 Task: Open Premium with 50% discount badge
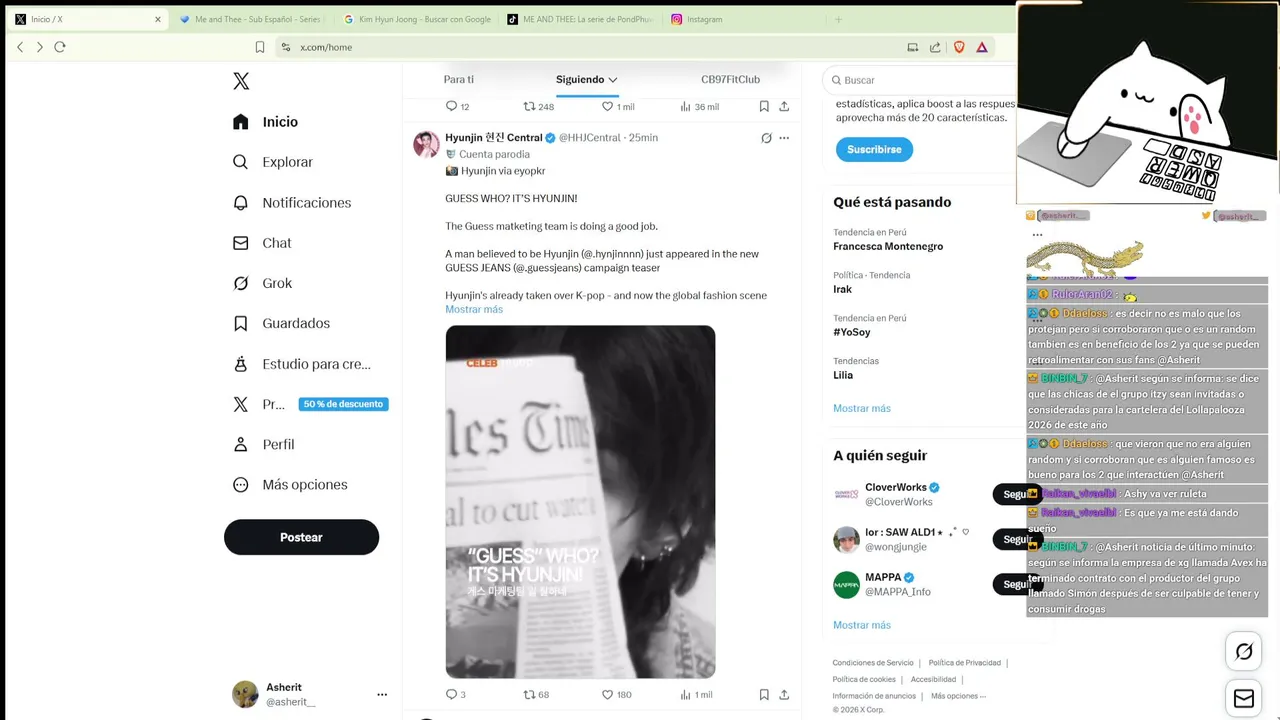[x=310, y=404]
